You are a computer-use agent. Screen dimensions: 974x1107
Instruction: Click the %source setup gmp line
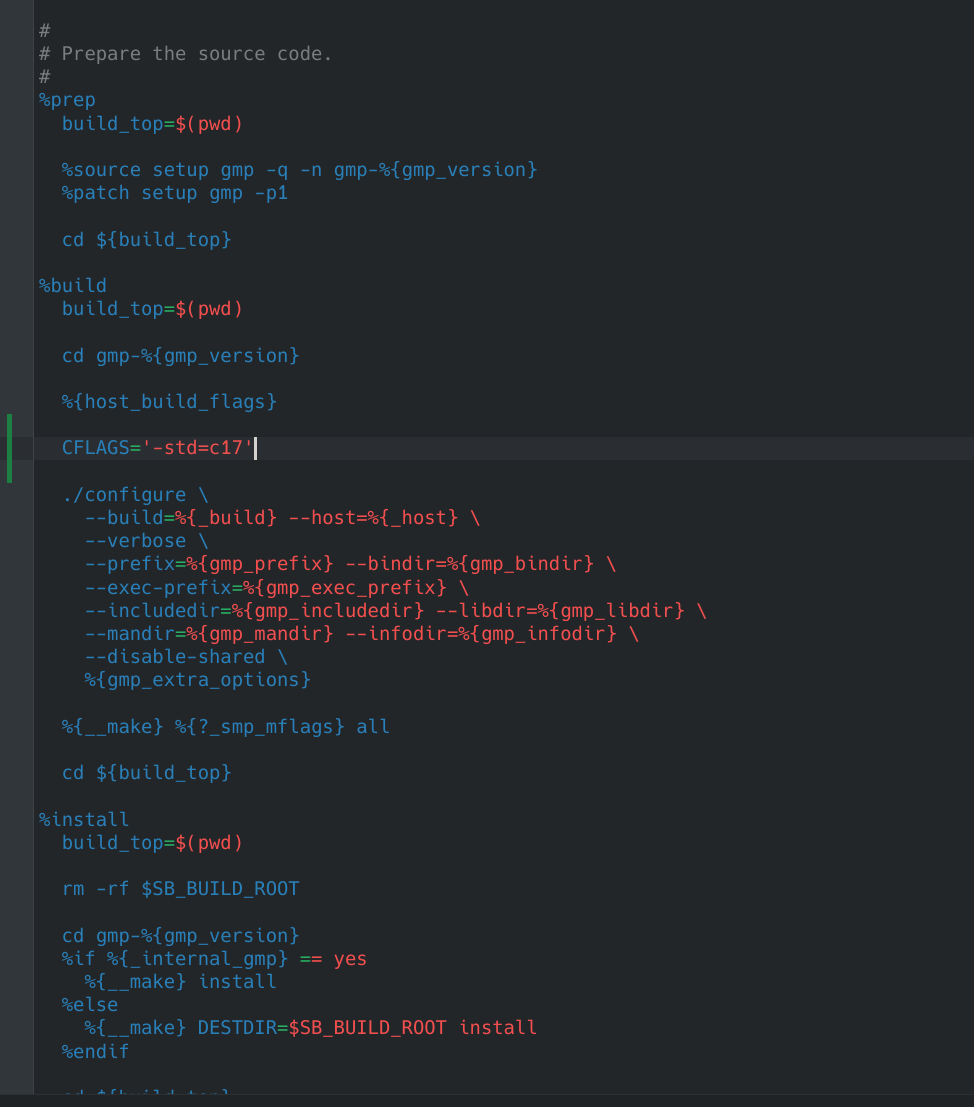point(299,170)
